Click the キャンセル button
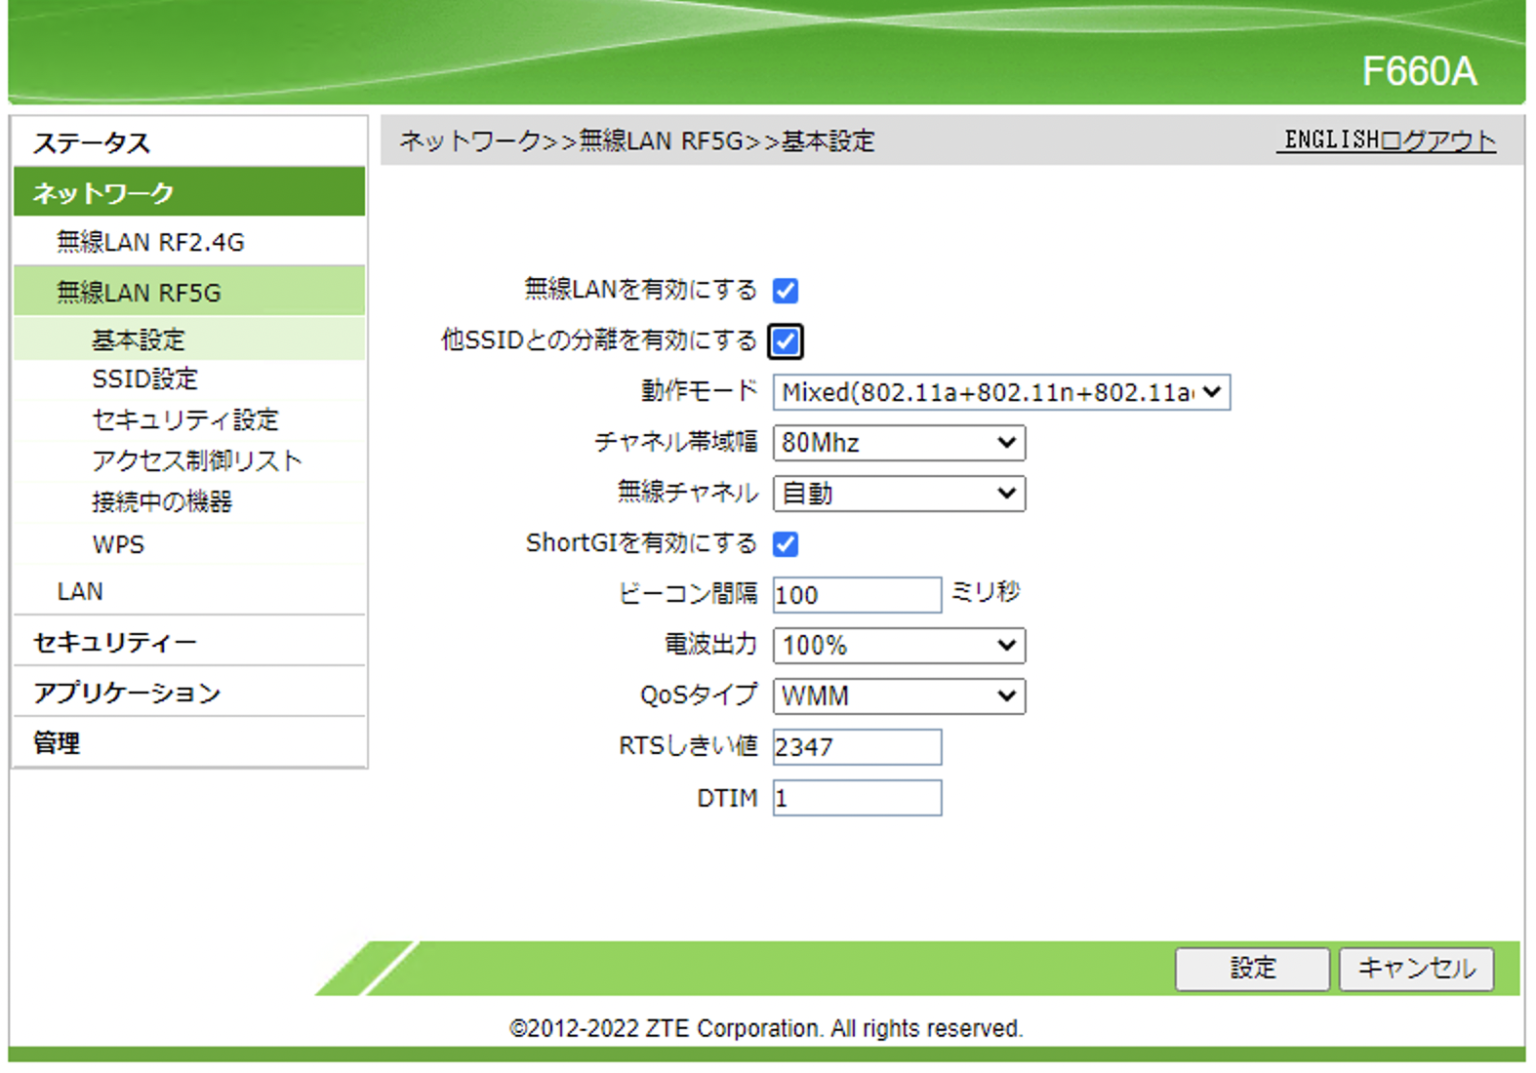The image size is (1536, 1073). point(1416,968)
